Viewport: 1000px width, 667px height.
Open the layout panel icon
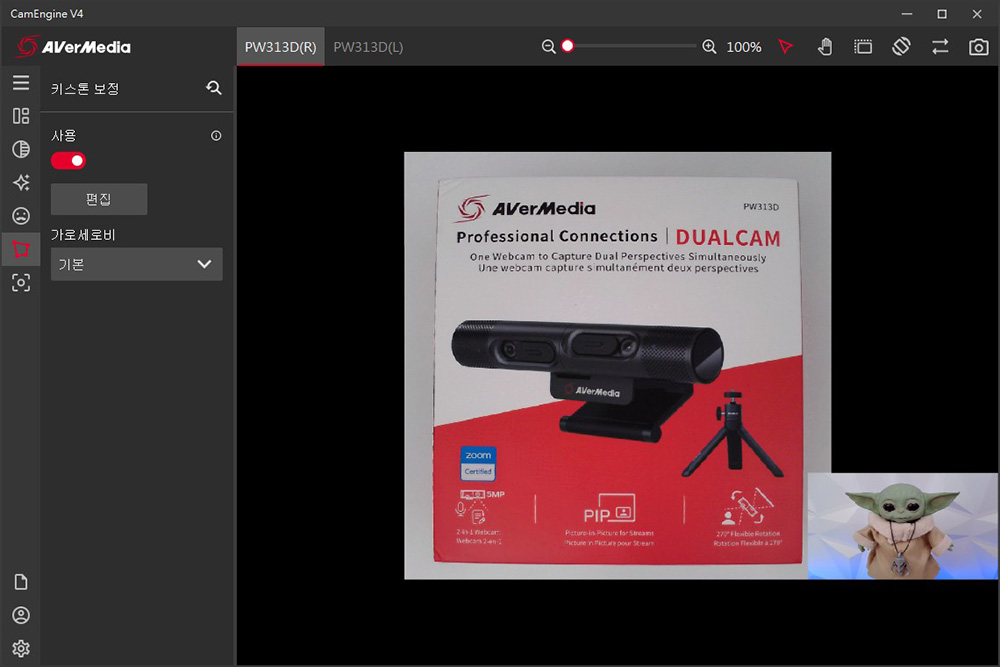point(21,115)
